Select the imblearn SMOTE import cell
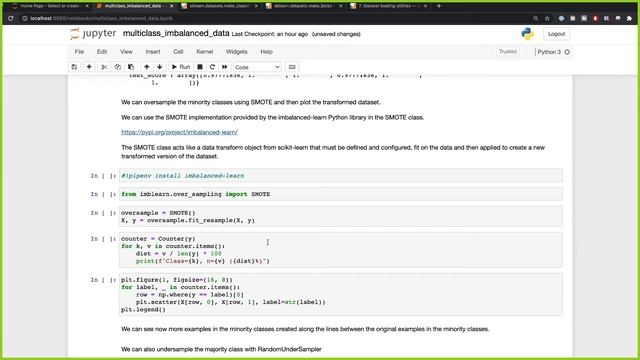 click(341, 194)
